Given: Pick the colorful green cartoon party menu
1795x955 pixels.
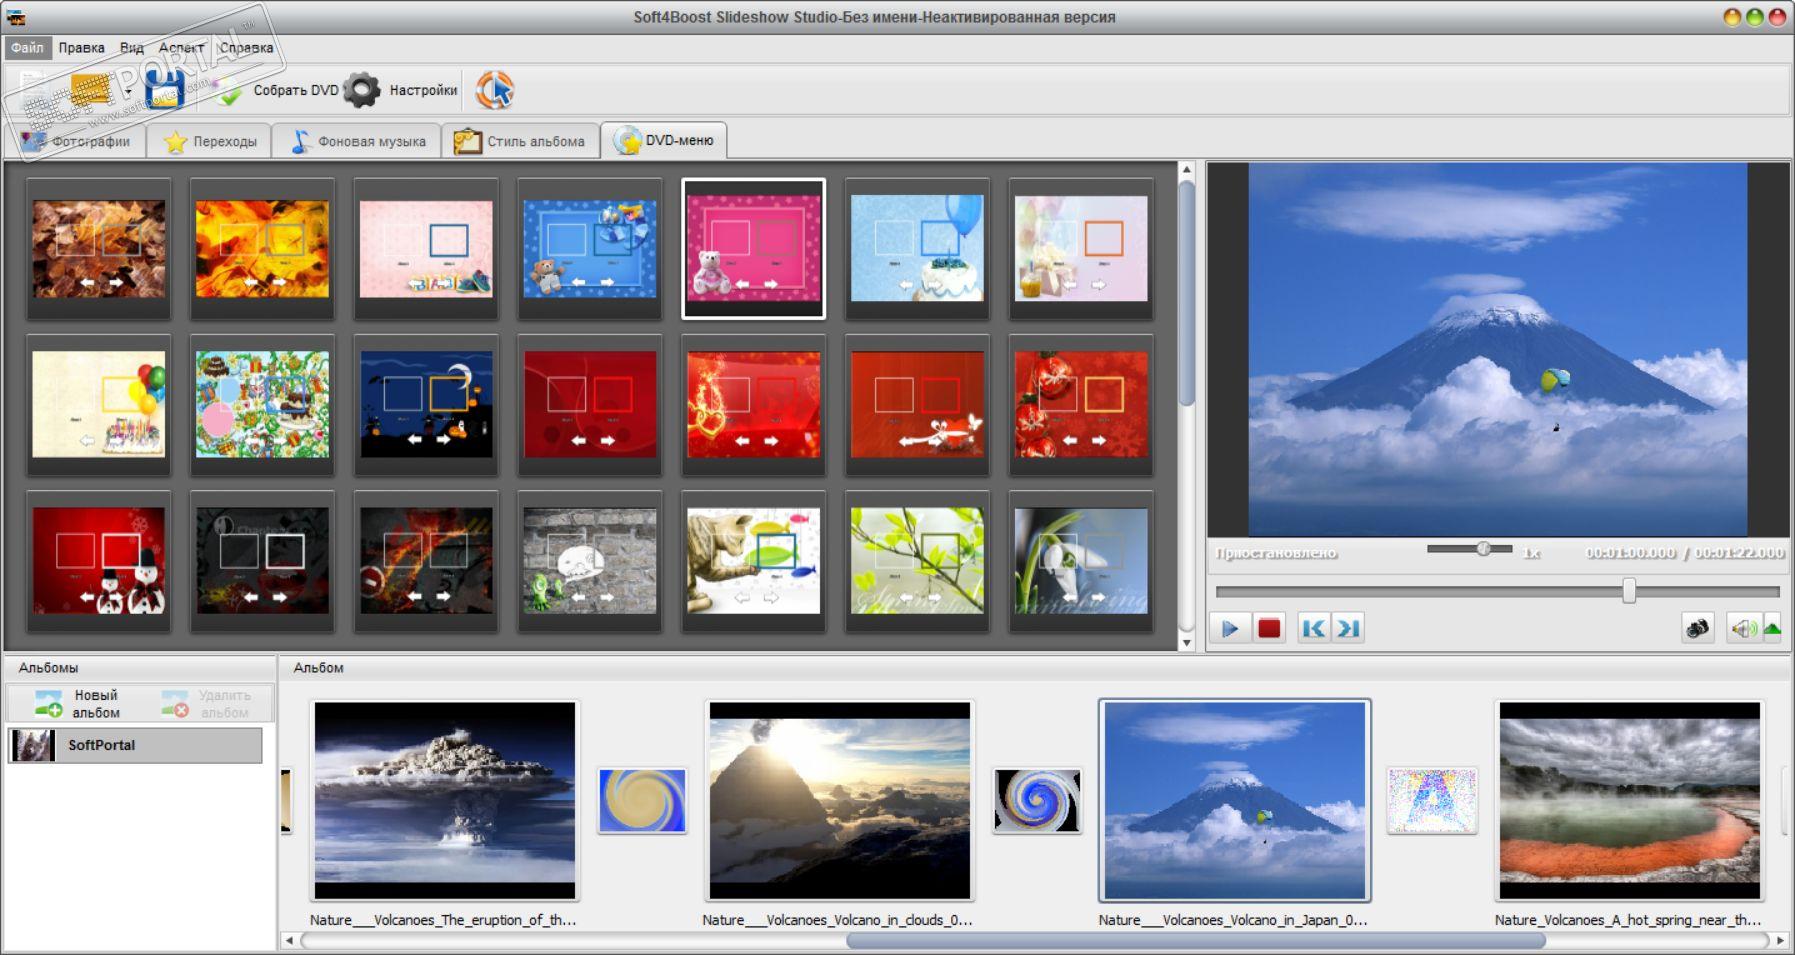Looking at the screenshot, I should tap(262, 405).
